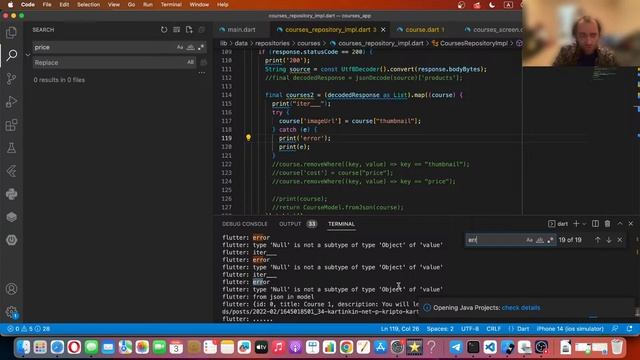Viewport: 640px width, 360px height.
Task: Go to next terminal find match
Action: tap(609, 240)
